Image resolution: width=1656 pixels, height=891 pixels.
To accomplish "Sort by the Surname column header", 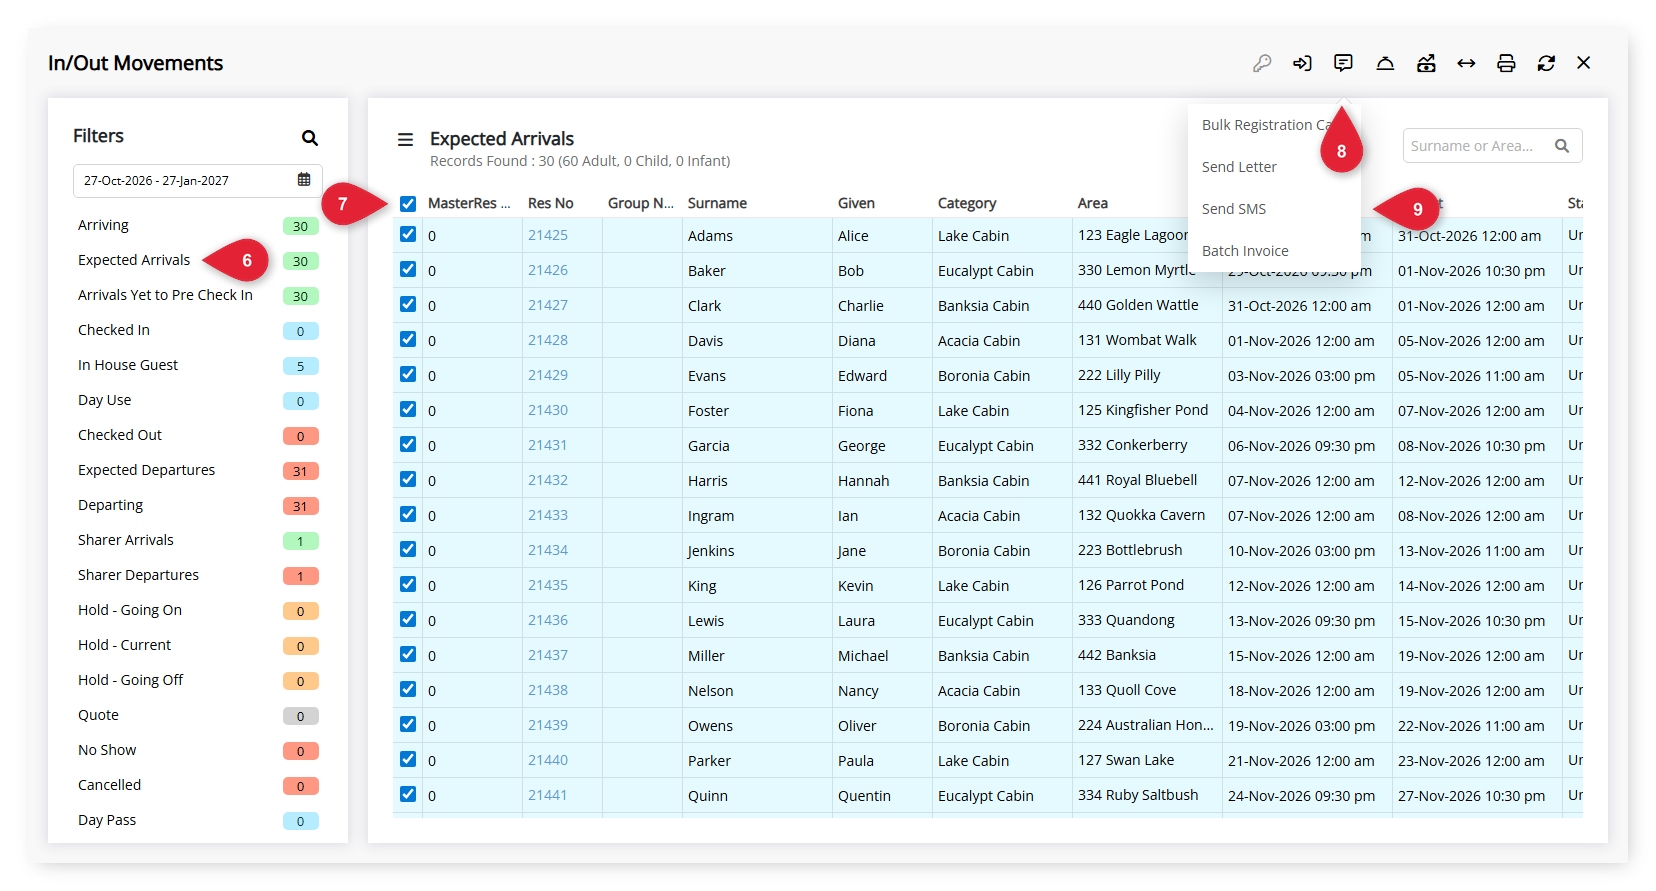I will pyautogui.click(x=717, y=203).
